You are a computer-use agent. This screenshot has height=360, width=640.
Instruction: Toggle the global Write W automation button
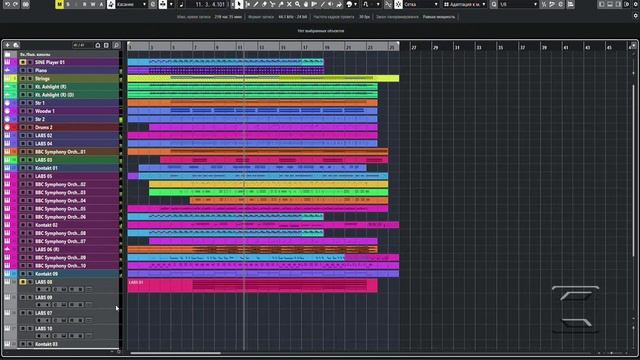pyautogui.click(x=93, y=4)
